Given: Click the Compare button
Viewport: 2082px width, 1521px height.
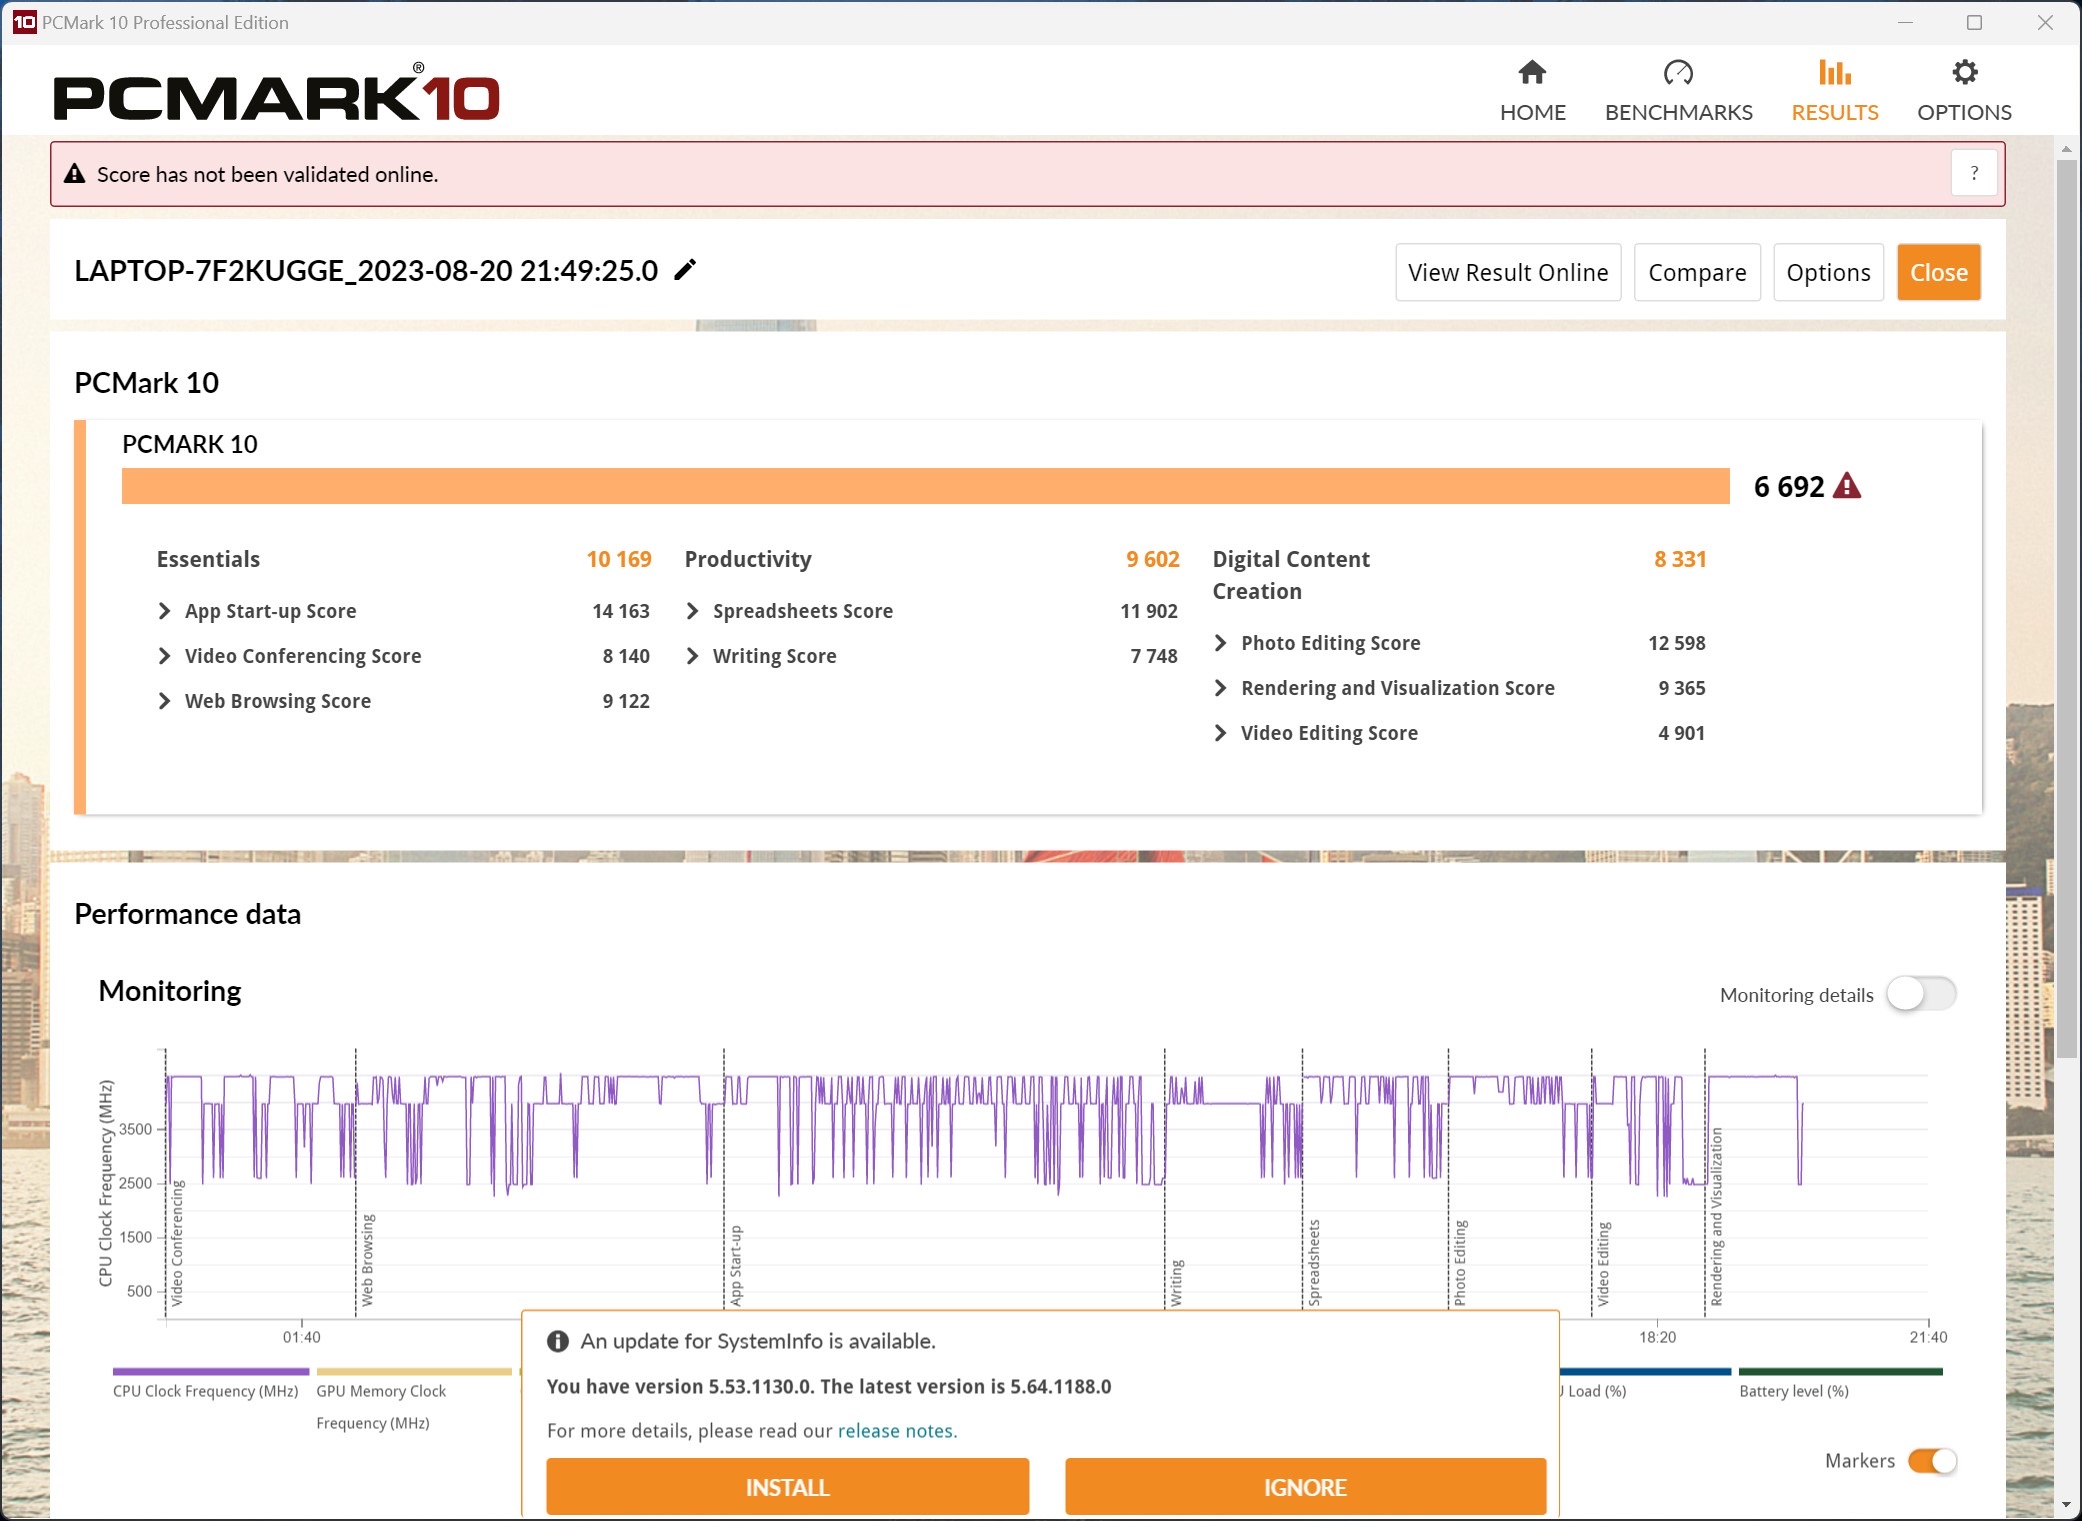Looking at the screenshot, I should click(x=1697, y=272).
